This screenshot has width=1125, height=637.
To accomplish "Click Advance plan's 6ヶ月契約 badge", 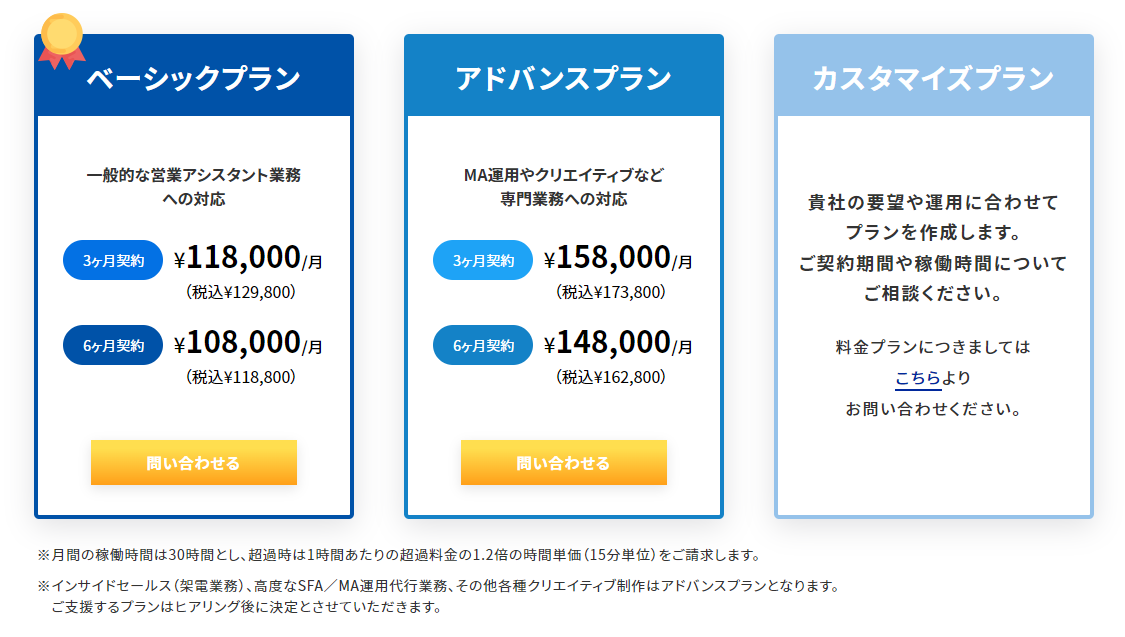I will point(483,345).
